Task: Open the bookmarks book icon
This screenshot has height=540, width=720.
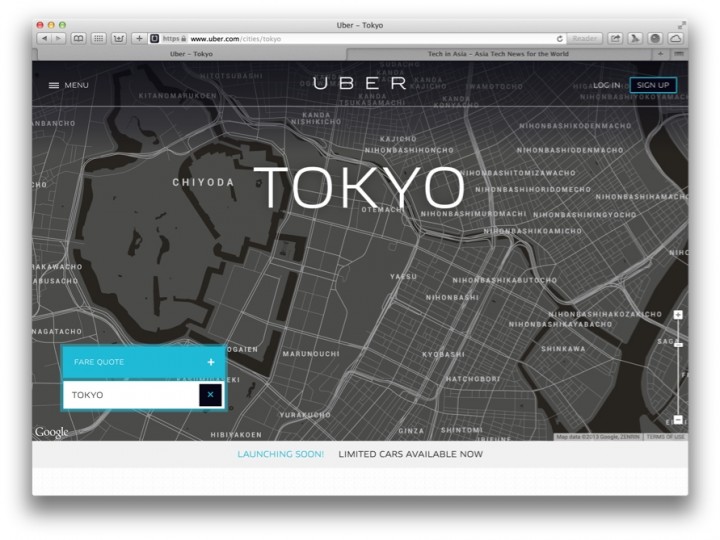Action: coord(79,39)
